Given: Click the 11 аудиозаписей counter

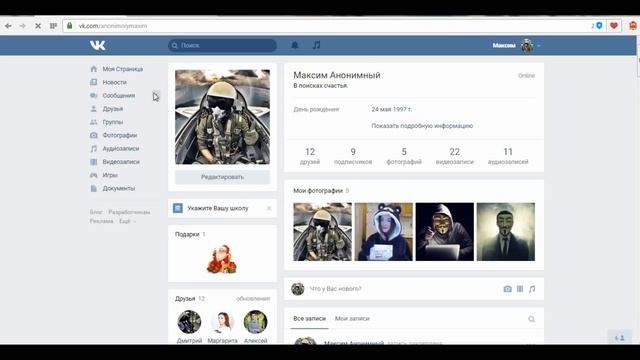Looking at the screenshot, I should point(508,156).
